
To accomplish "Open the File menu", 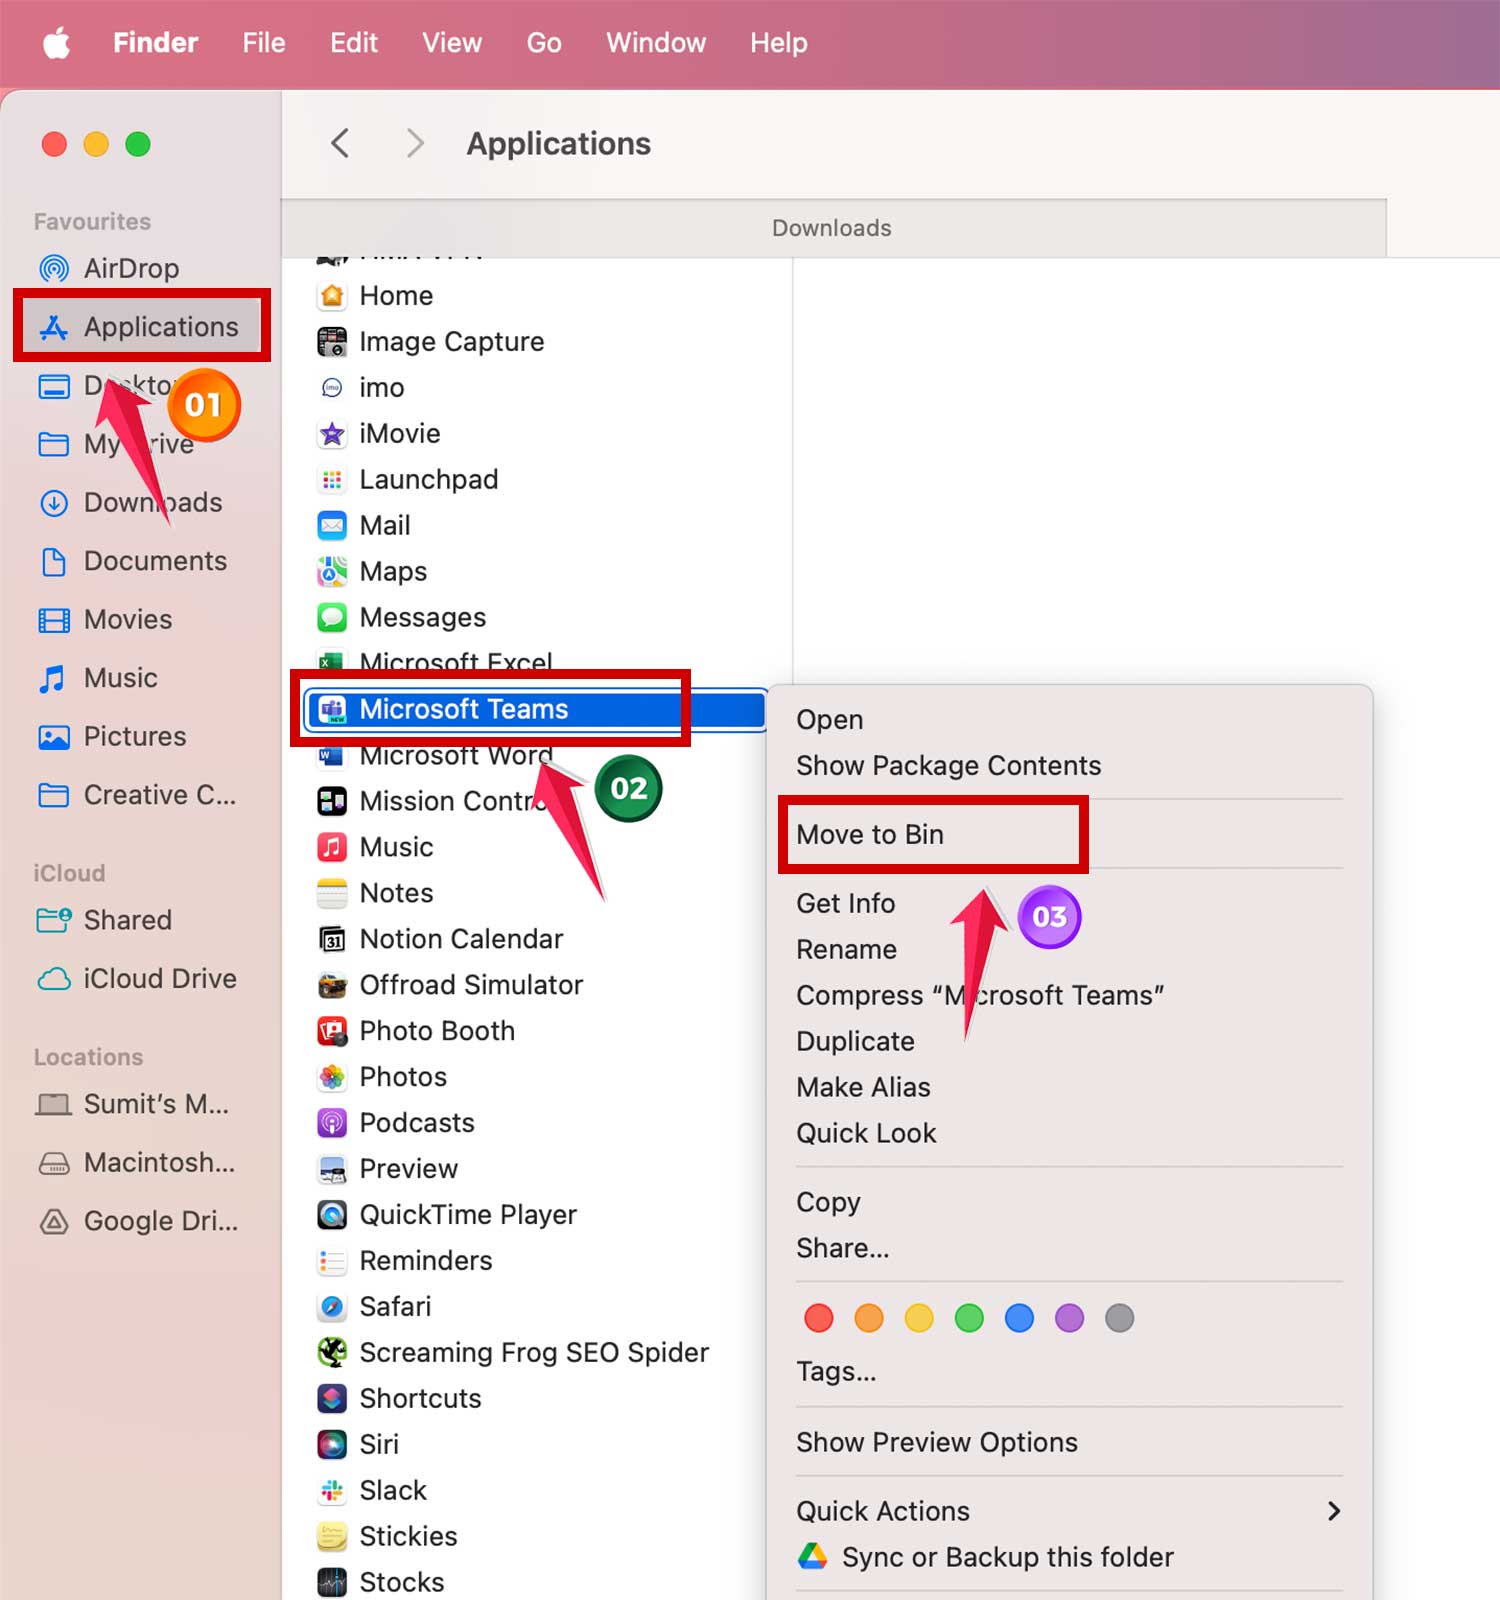I will click(264, 43).
